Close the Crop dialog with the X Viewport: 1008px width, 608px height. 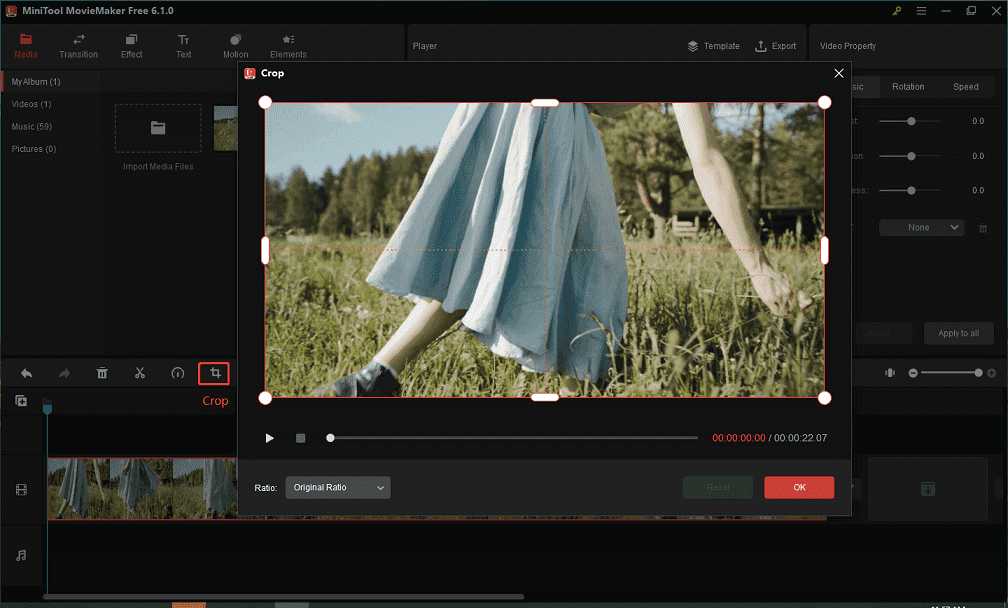click(839, 73)
